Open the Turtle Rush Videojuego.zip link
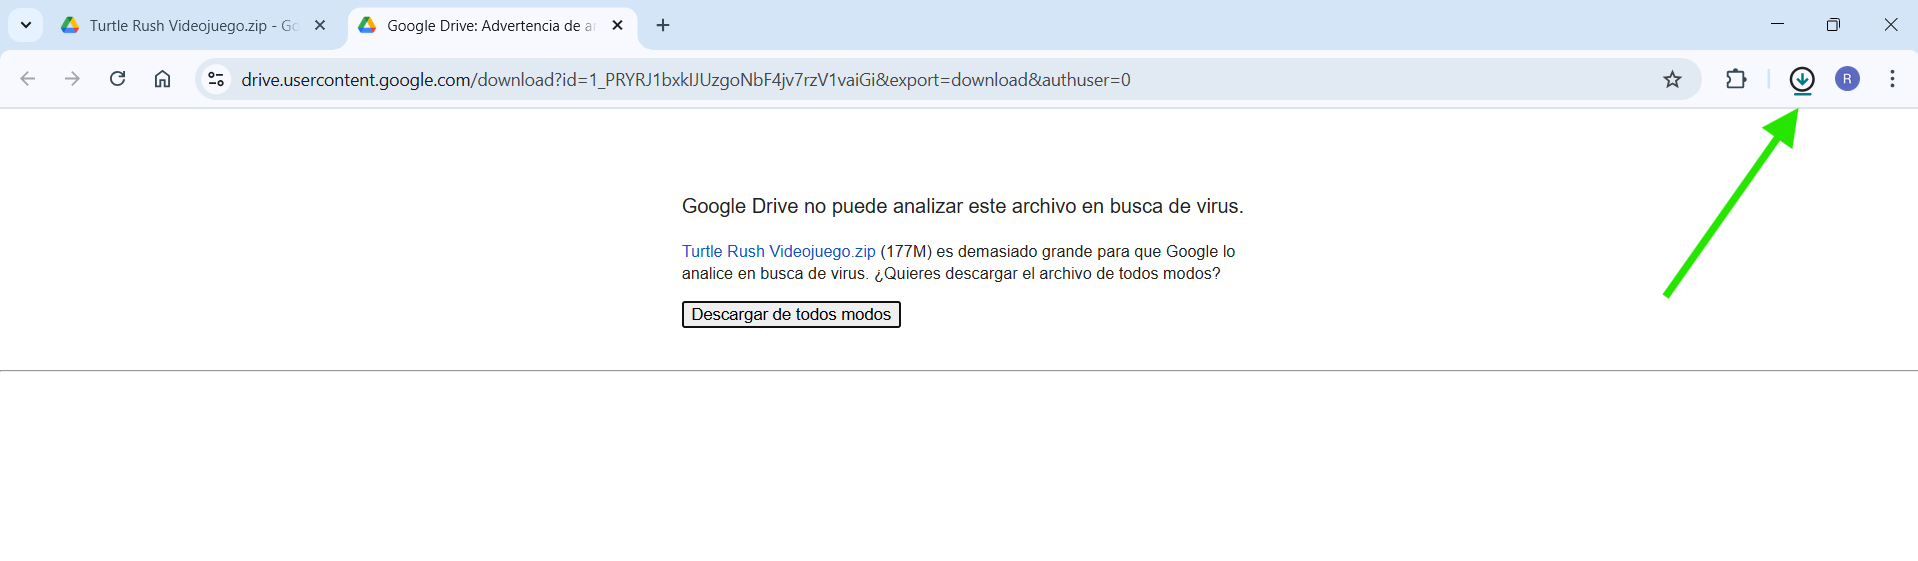The width and height of the screenshot is (1918, 561). pyautogui.click(x=778, y=251)
